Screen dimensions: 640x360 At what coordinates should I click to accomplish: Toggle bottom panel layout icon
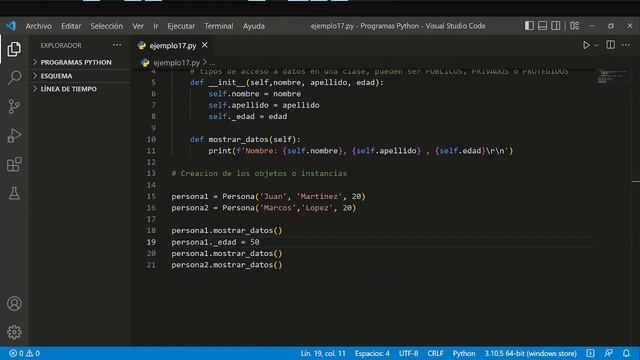(542, 26)
